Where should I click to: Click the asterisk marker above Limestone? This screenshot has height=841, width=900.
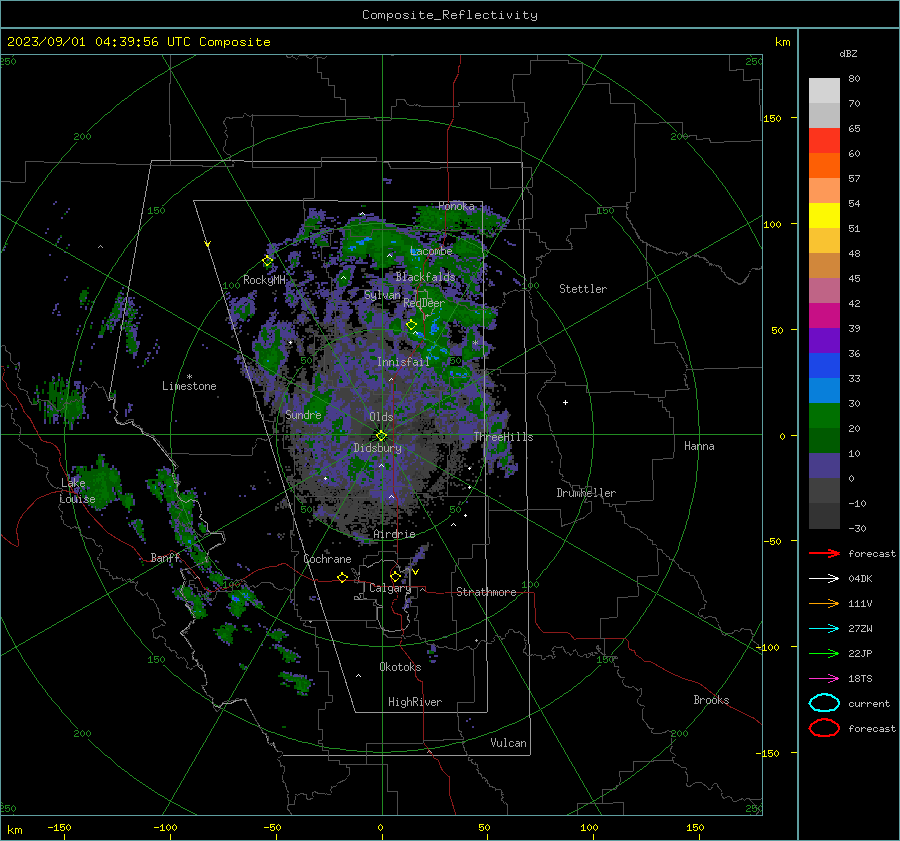(x=189, y=377)
